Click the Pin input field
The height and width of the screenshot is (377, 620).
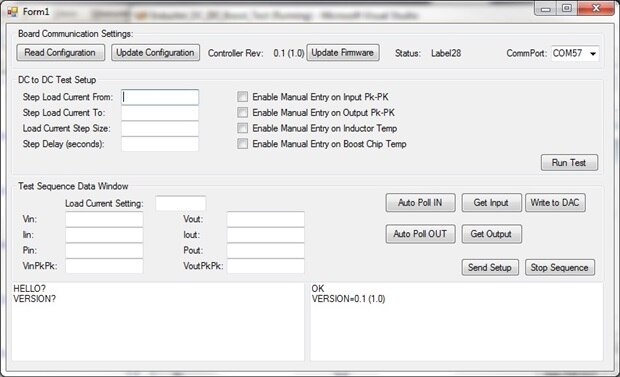pyautogui.click(x=104, y=250)
